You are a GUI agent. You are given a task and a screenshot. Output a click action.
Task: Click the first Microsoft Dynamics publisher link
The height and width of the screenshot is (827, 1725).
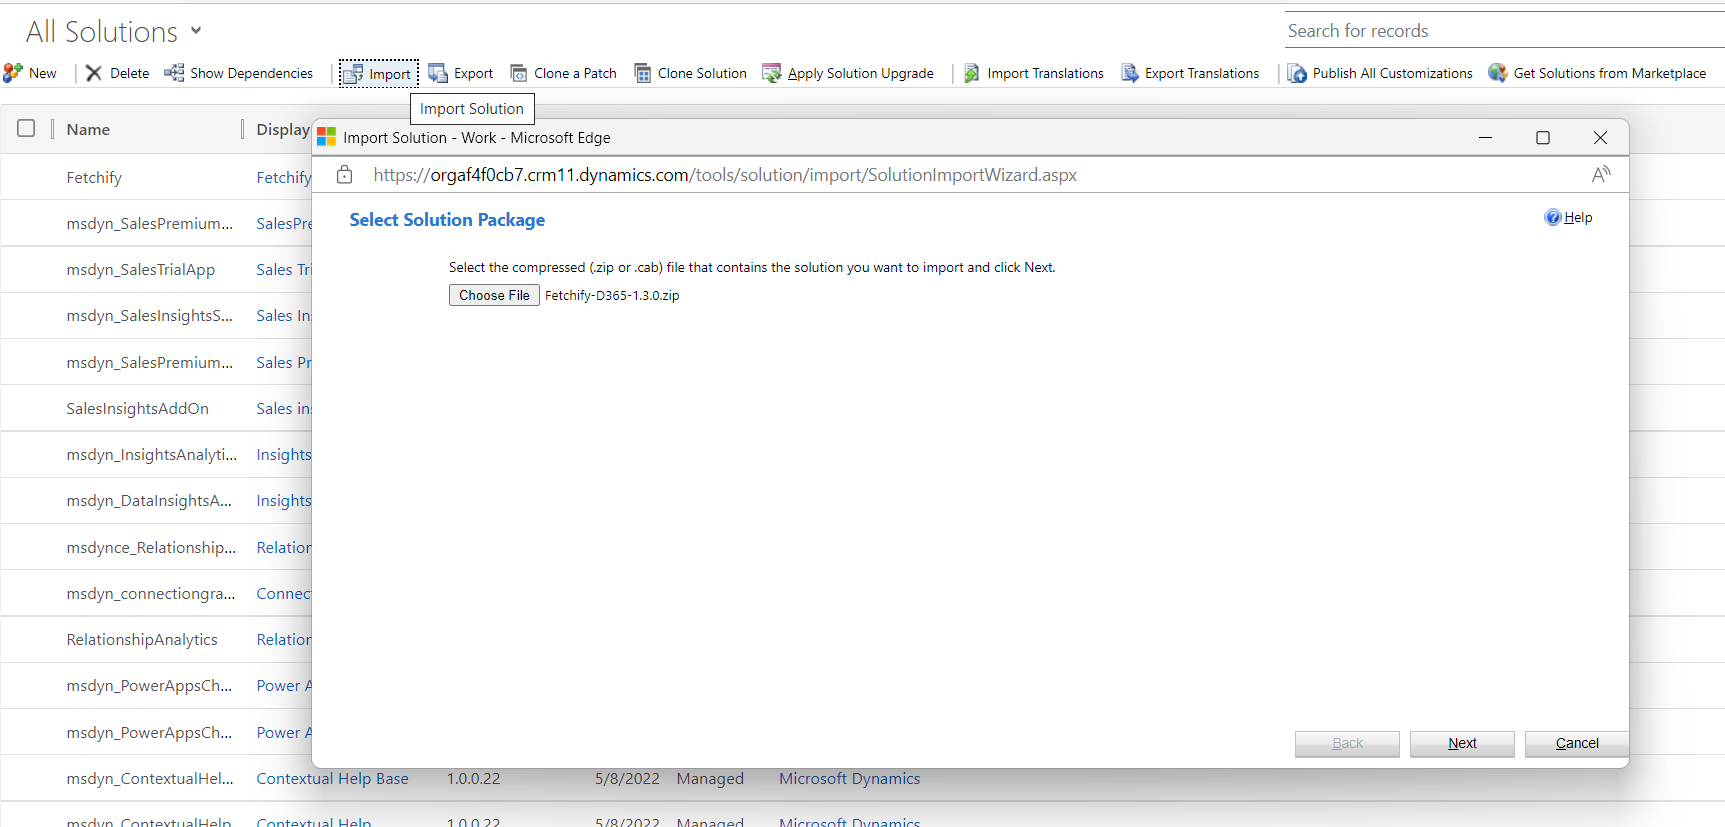(x=849, y=778)
